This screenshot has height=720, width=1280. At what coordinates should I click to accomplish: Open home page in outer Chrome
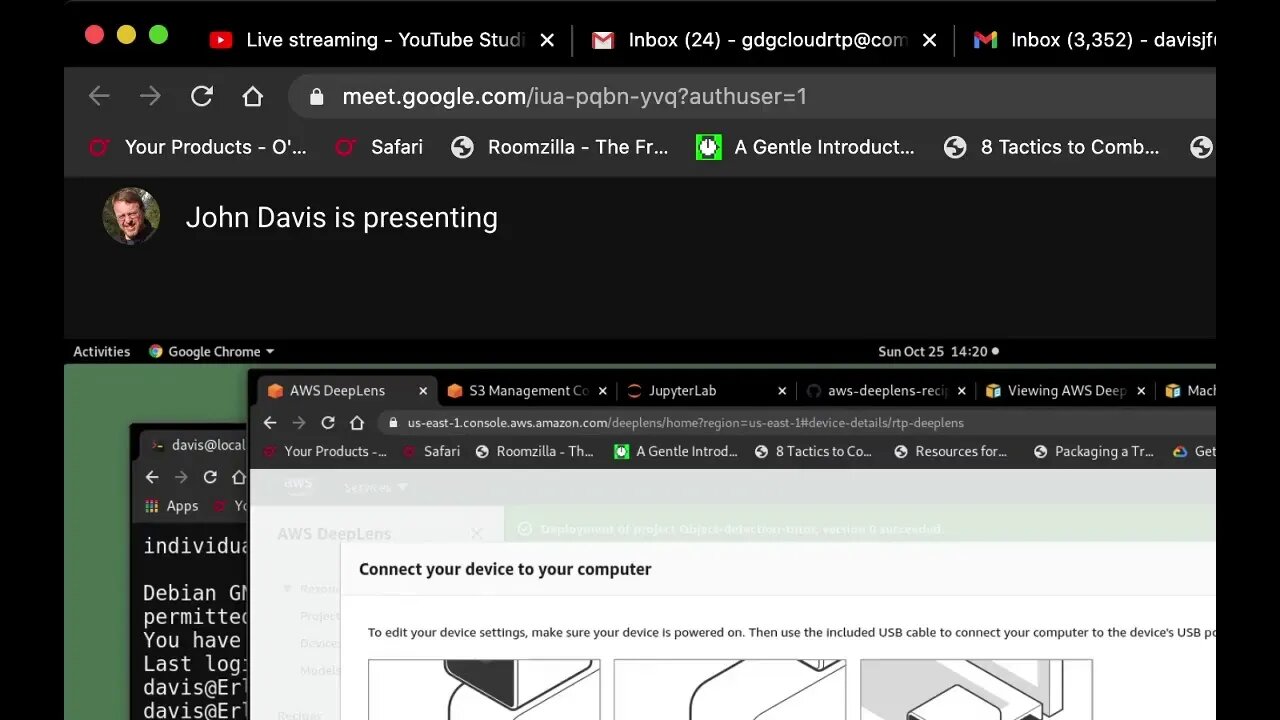pos(253,96)
